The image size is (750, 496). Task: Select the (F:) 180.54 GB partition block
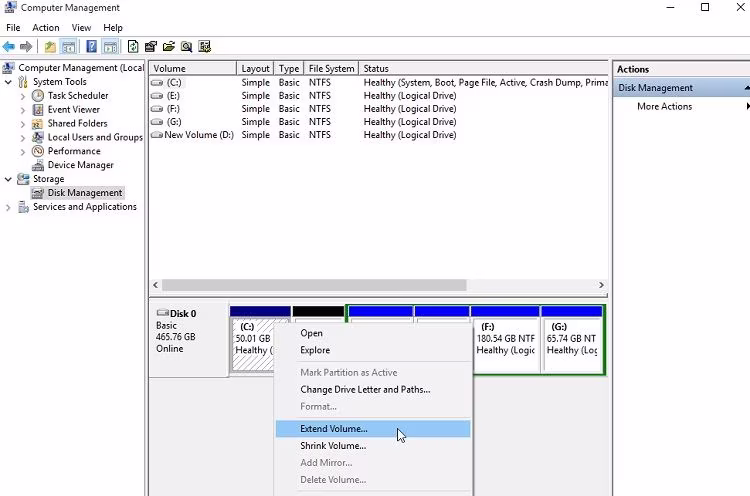(x=506, y=340)
